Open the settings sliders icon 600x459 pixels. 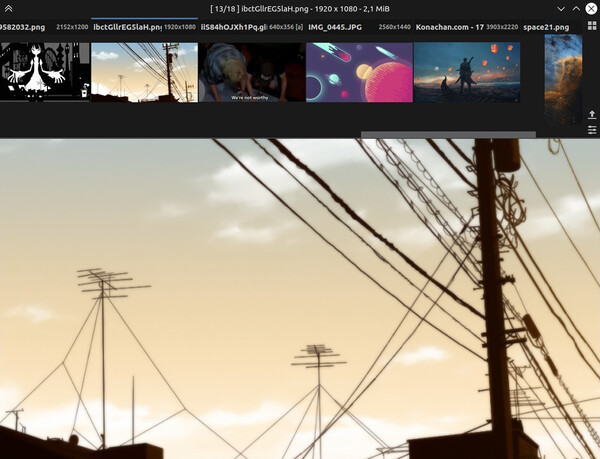click(x=592, y=130)
